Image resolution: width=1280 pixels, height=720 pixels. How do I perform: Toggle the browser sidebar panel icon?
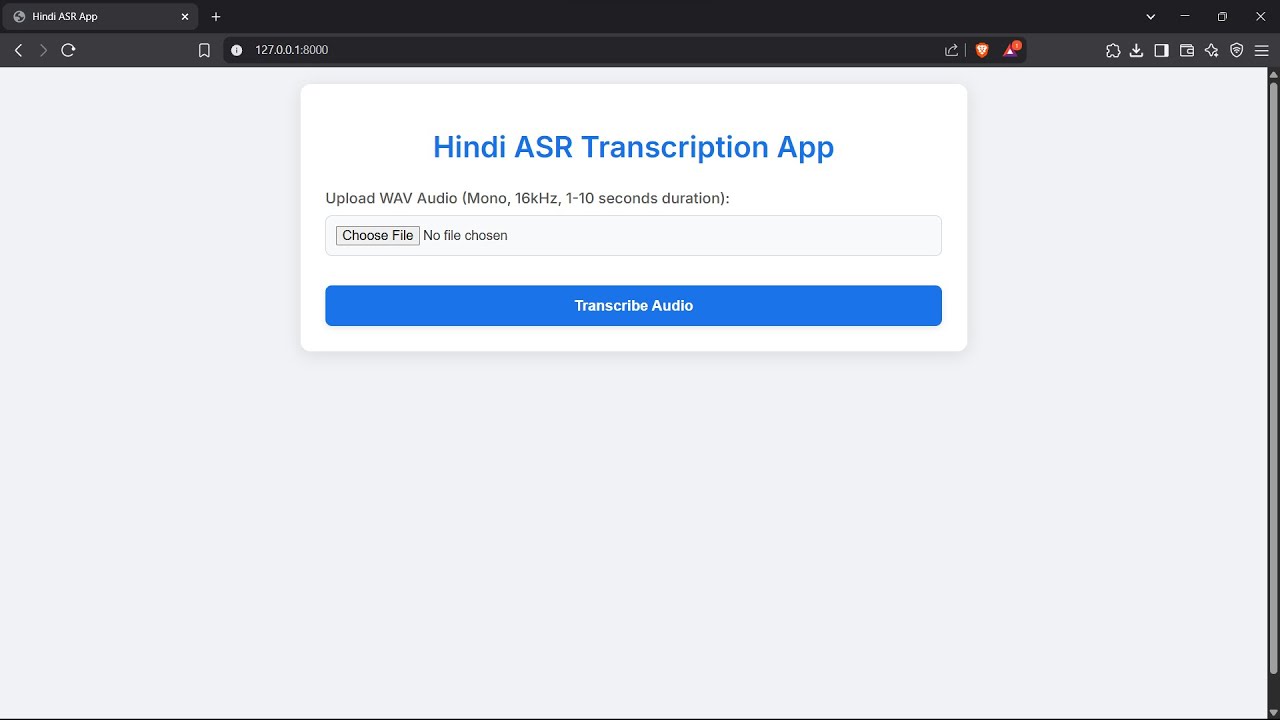tap(1161, 50)
